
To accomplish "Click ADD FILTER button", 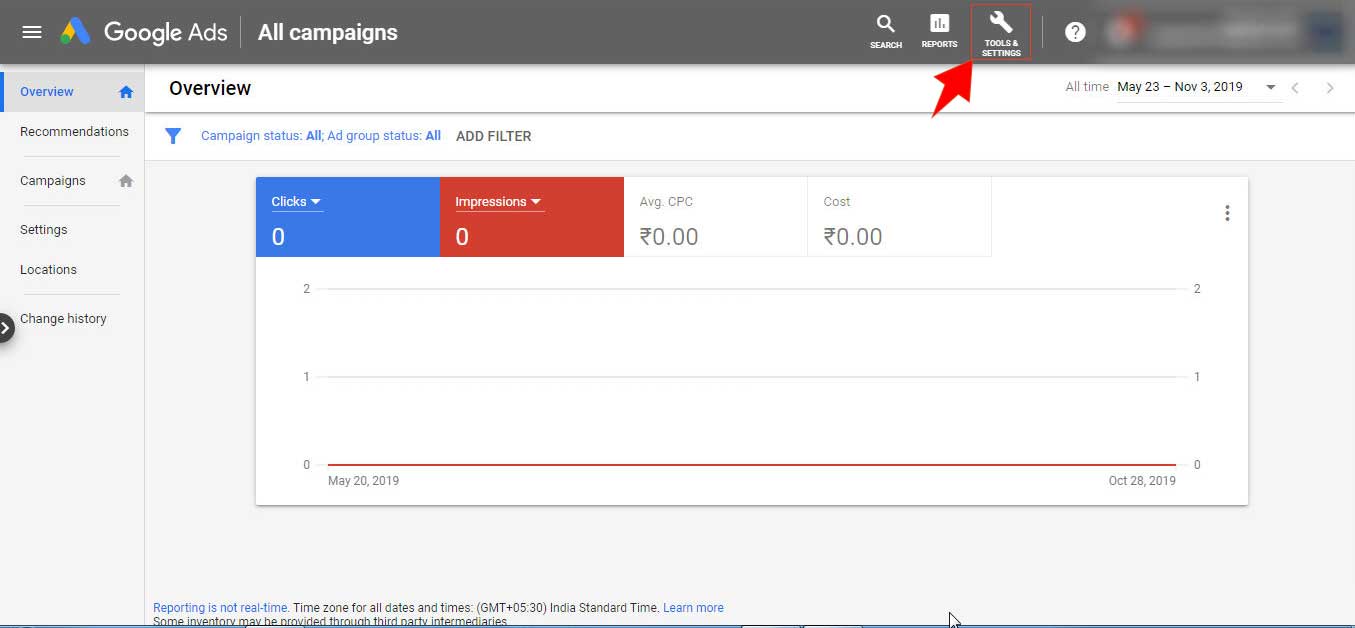I will coord(493,136).
